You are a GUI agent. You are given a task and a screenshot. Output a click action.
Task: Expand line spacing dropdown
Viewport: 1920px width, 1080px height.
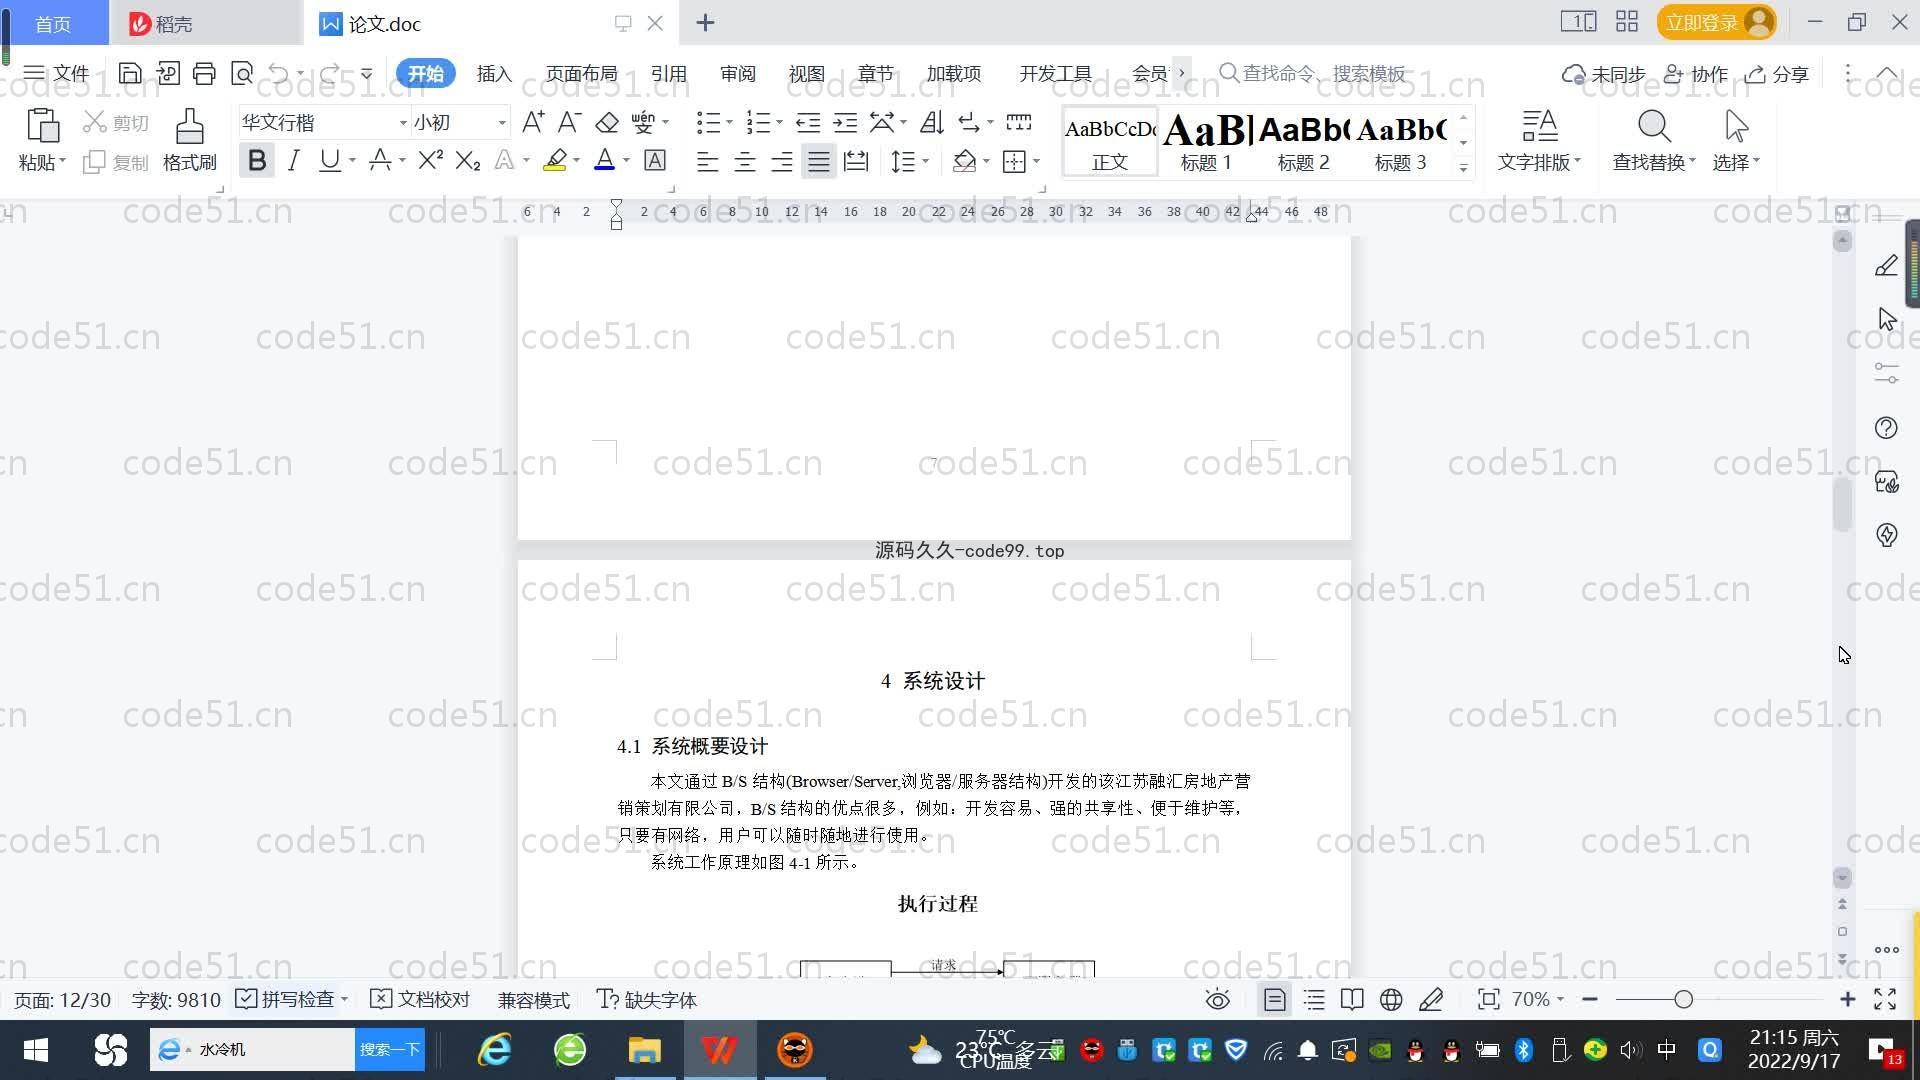(926, 161)
